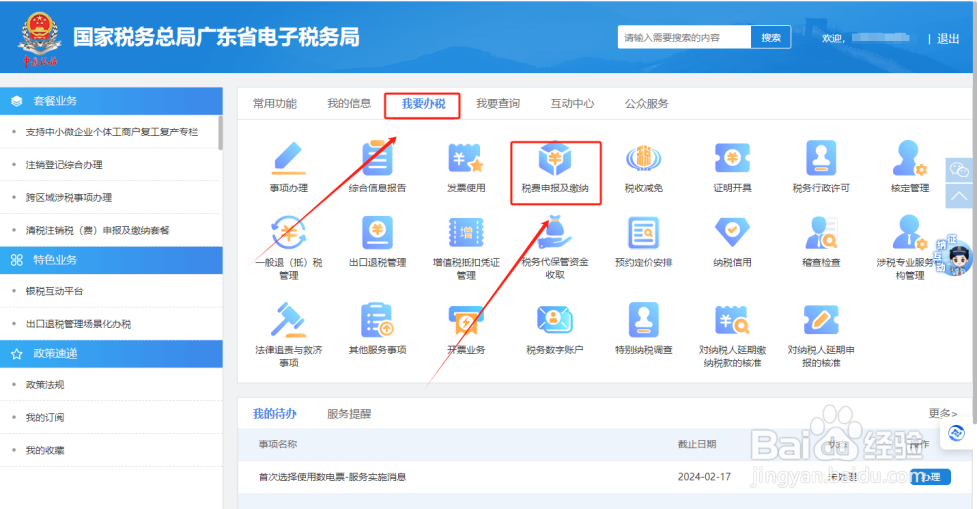Click the 截止日期 column header
978x509 pixels.
pyautogui.click(x=697, y=444)
